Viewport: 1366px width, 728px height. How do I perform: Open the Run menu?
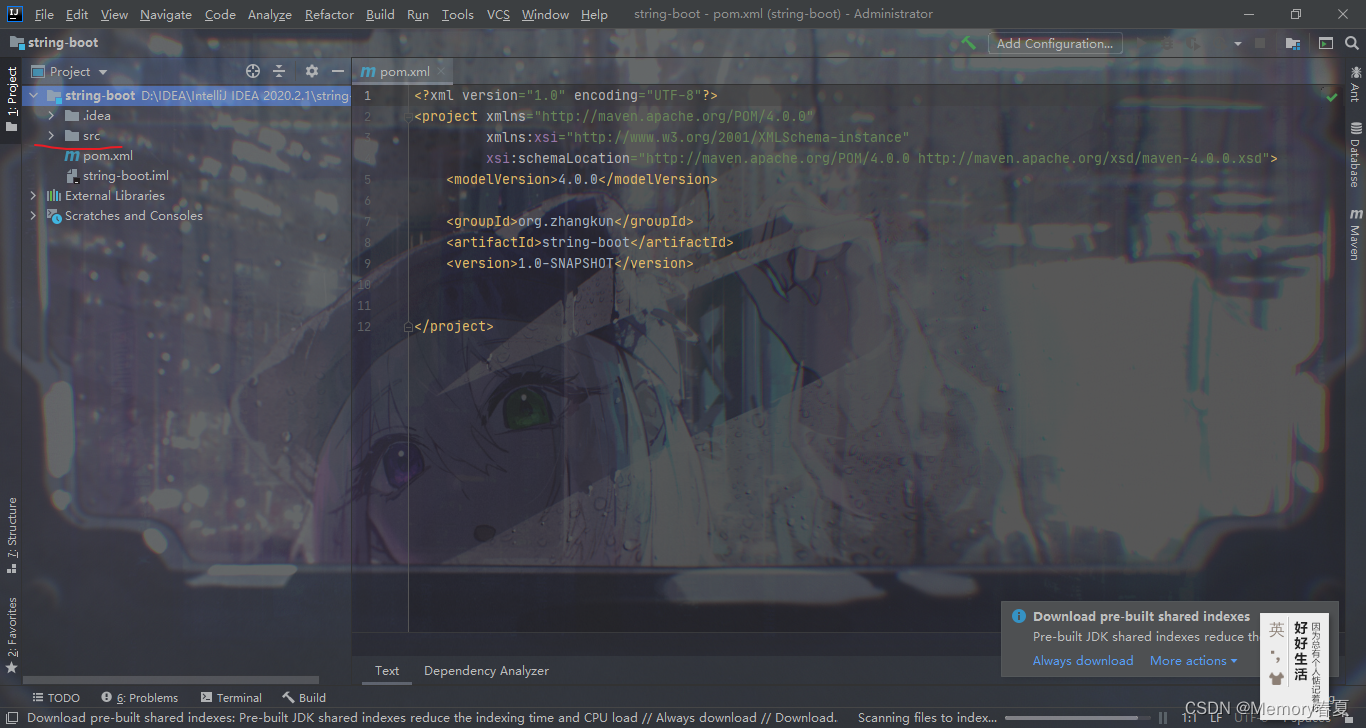coord(417,14)
